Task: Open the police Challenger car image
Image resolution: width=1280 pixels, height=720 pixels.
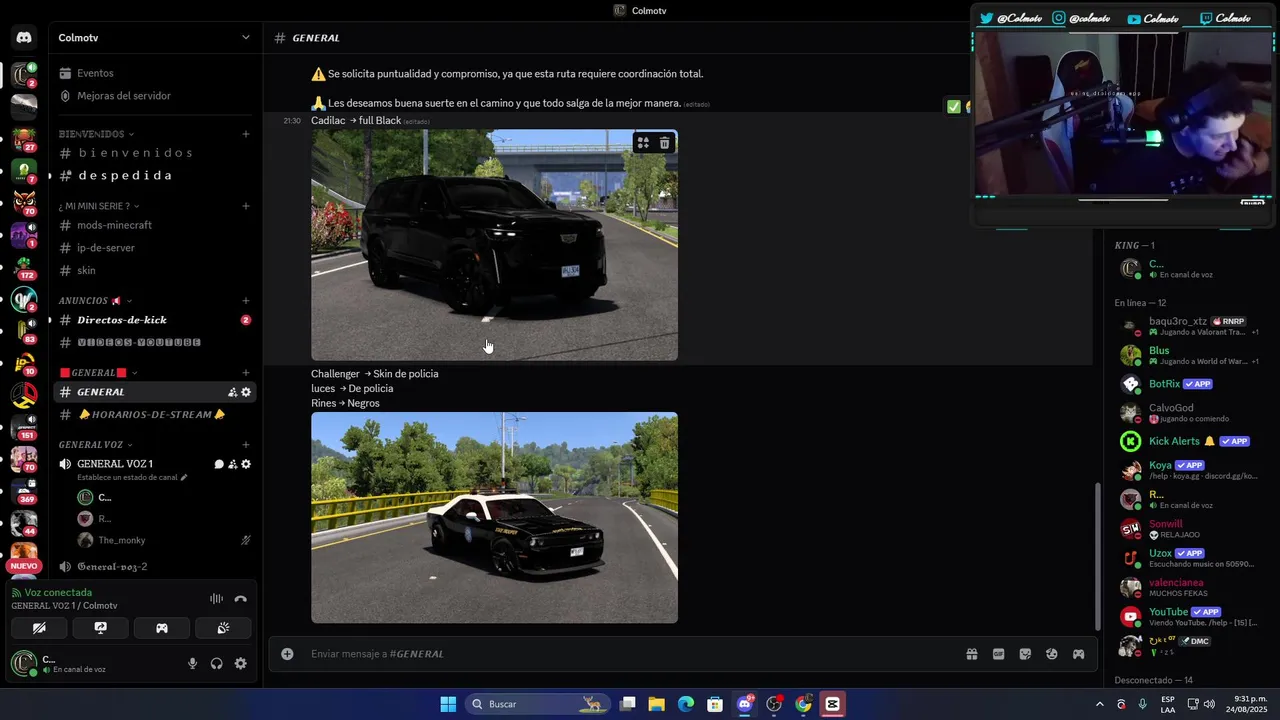Action: pyautogui.click(x=494, y=518)
